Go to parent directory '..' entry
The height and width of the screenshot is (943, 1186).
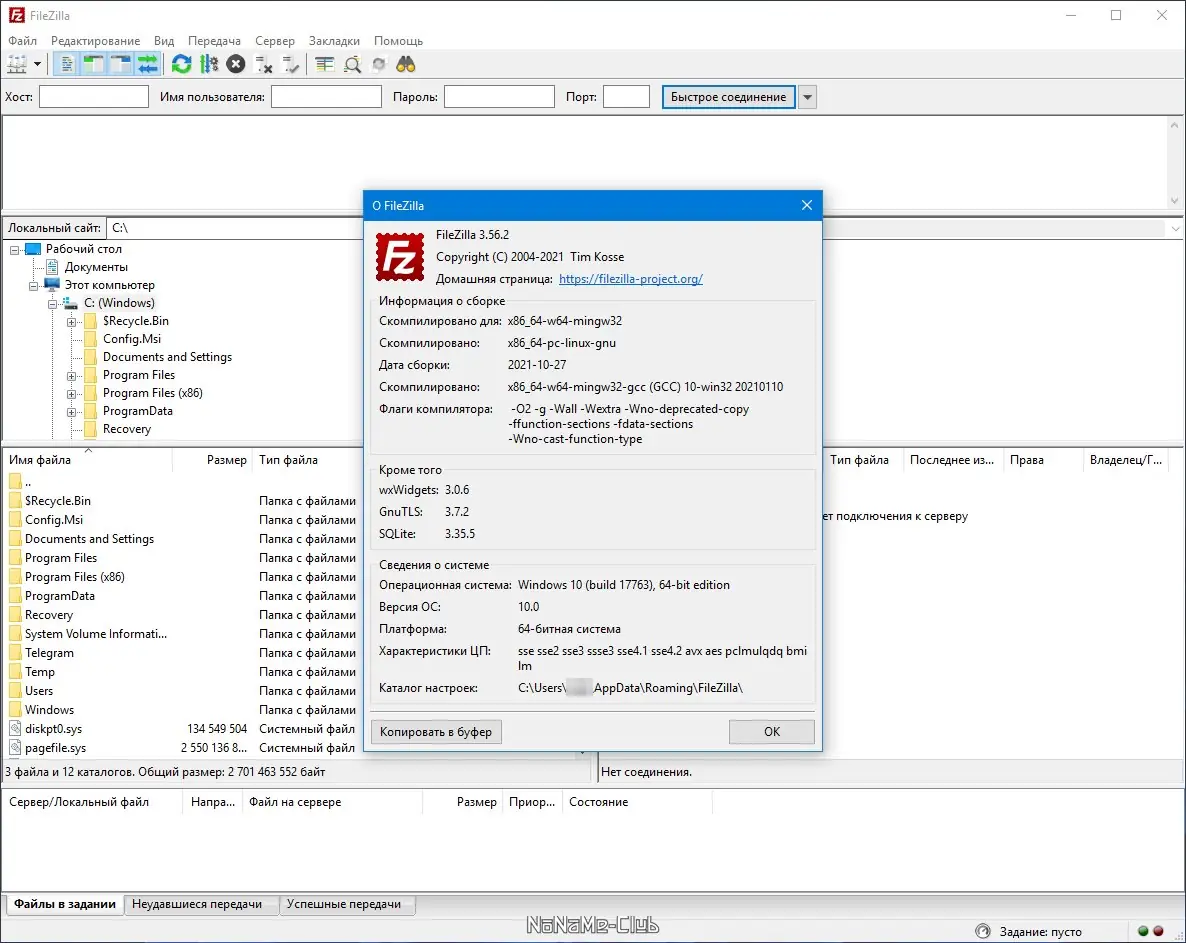point(28,482)
